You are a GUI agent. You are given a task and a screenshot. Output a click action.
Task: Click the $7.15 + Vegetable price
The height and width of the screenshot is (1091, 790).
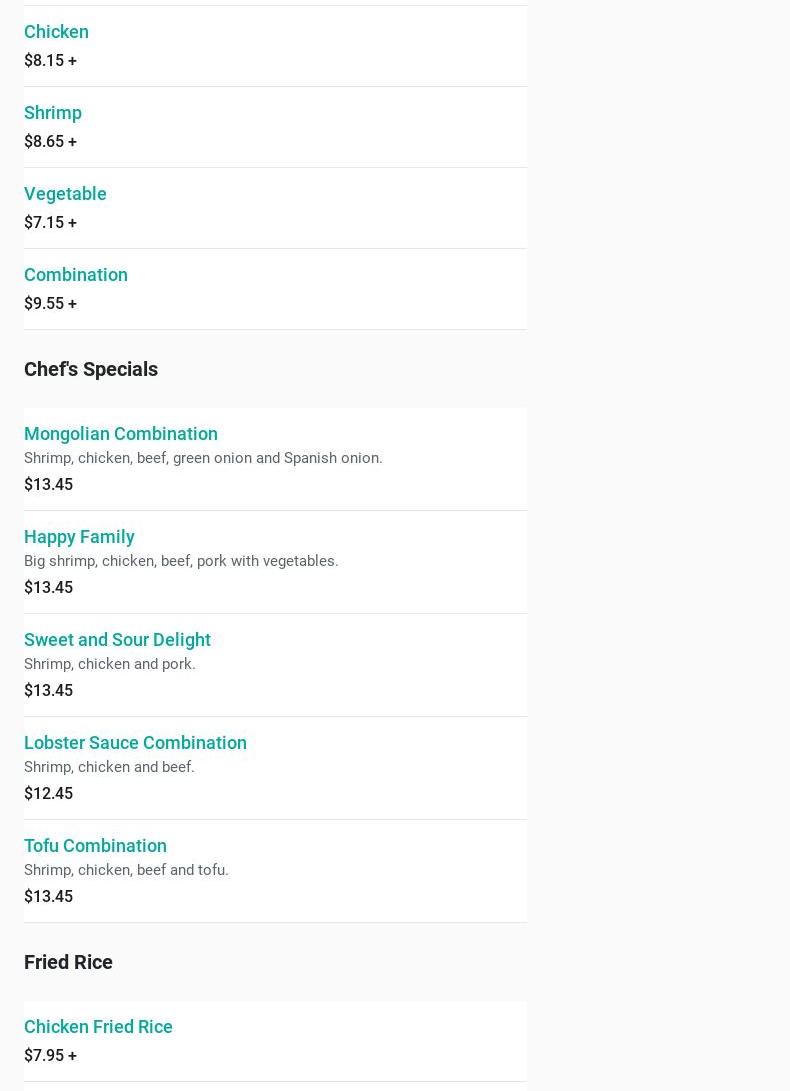pos(50,223)
